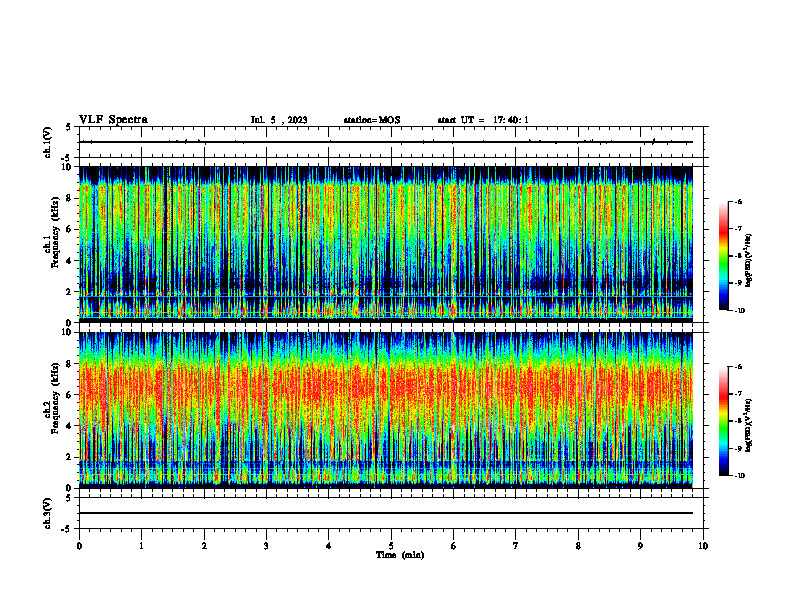Image resolution: width=792 pixels, height=612 pixels.
Task: Click the "8" kHz tick on ch.1 axis
Action: [x=70, y=198]
